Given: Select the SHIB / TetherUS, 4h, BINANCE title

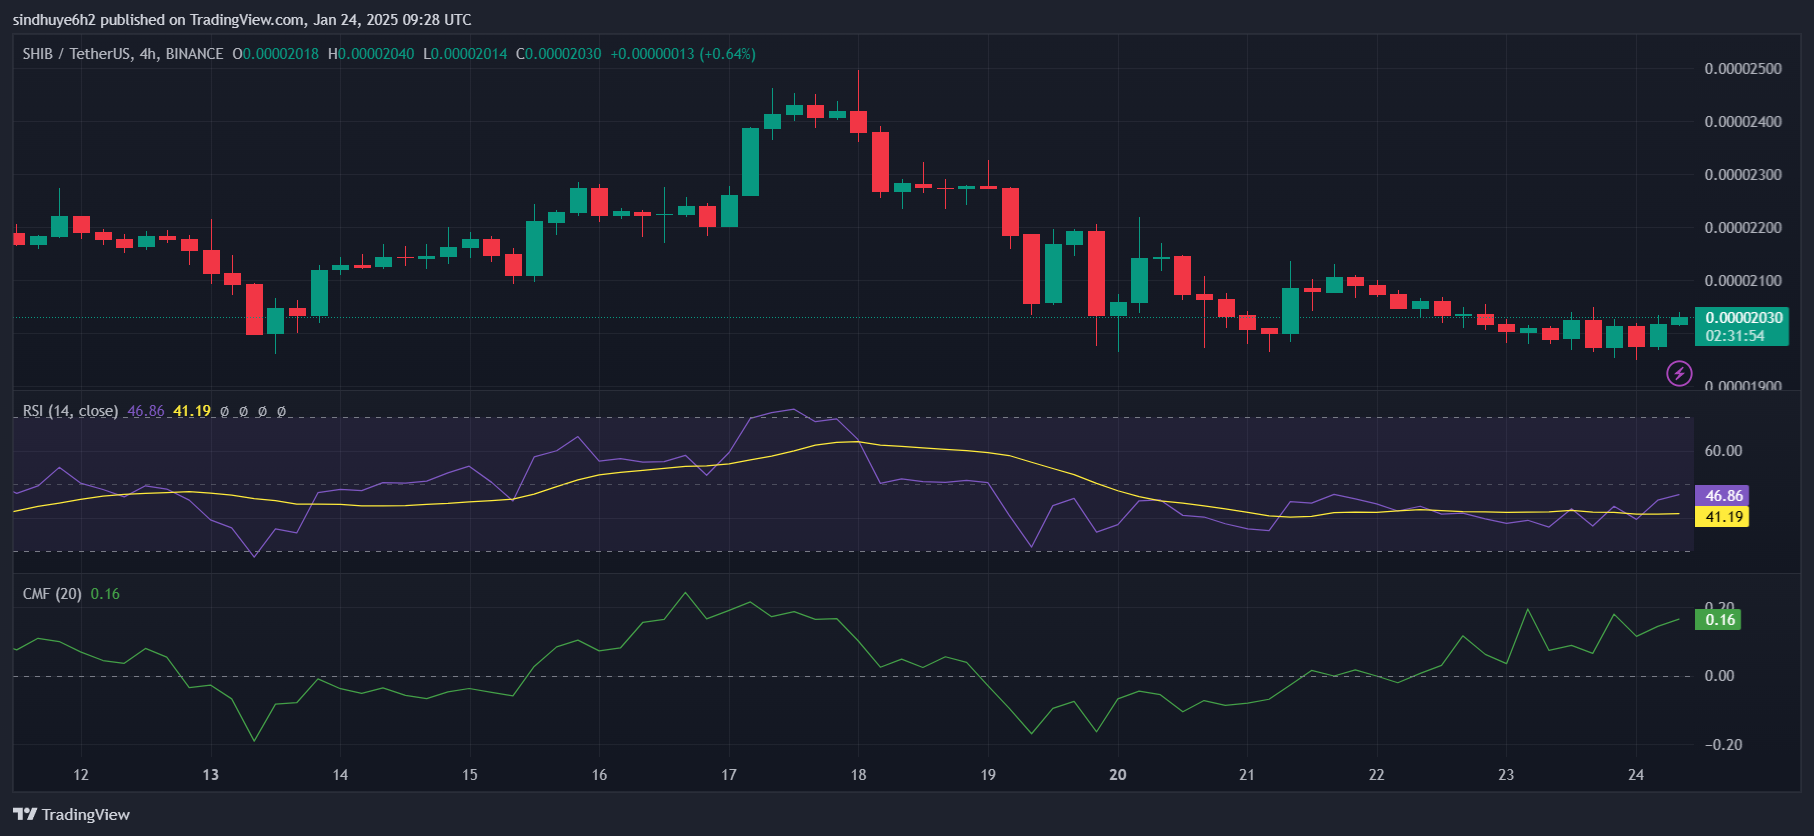Looking at the screenshot, I should 123,54.
